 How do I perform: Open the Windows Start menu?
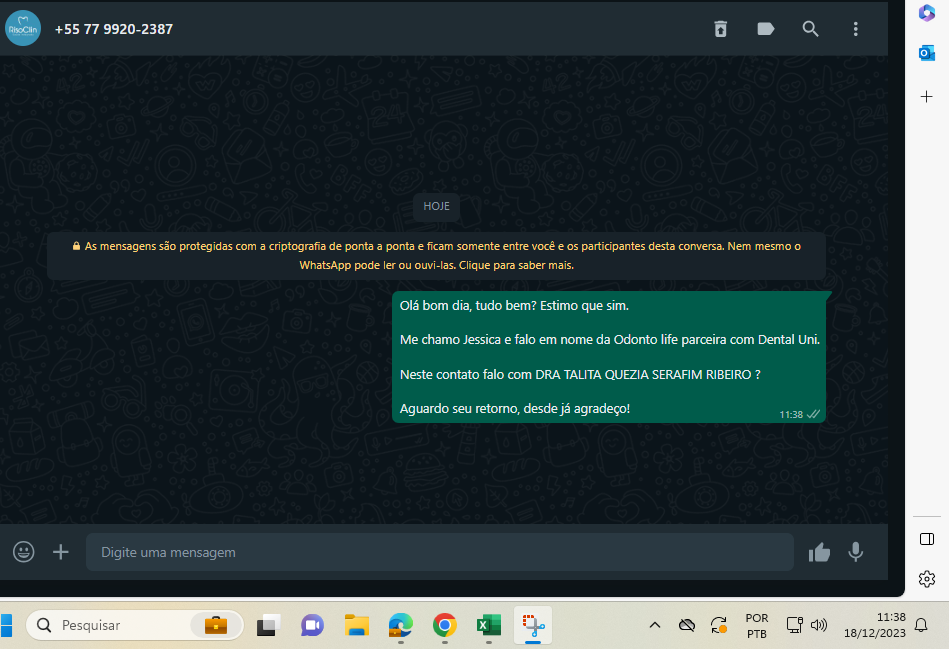click(x=6, y=625)
